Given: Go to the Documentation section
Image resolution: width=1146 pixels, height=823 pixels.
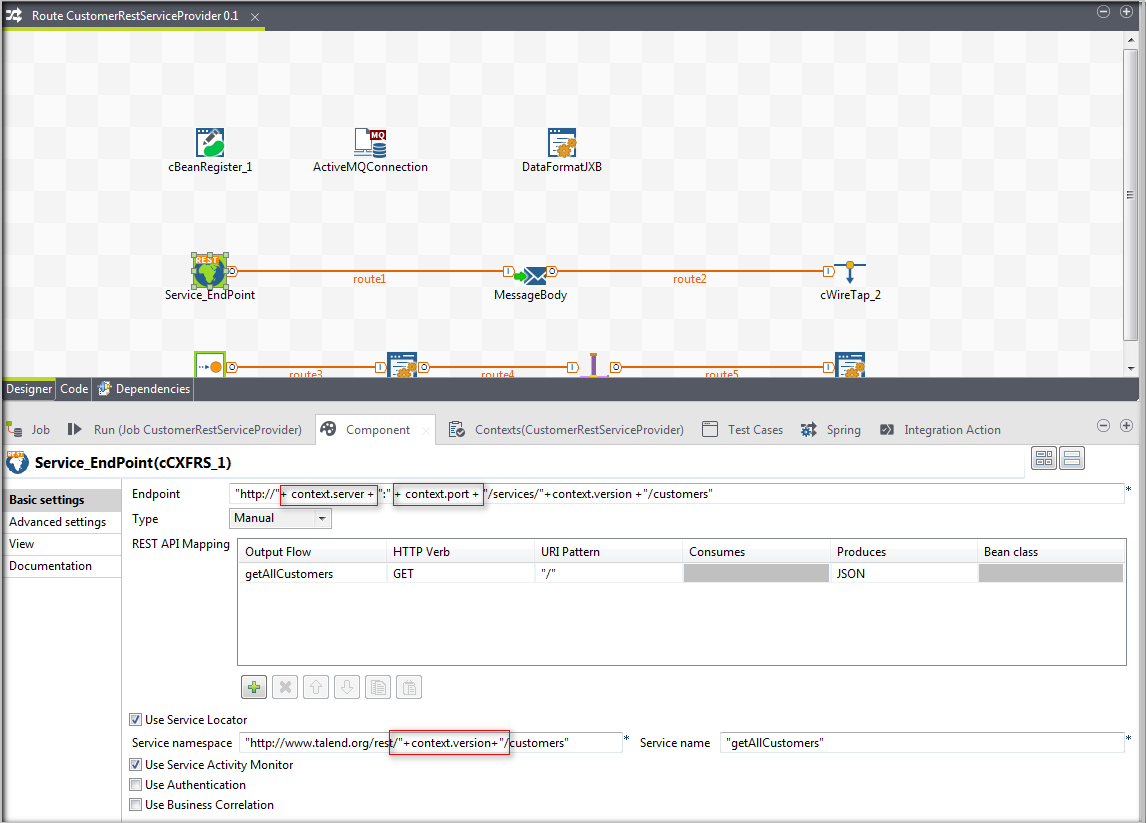Looking at the screenshot, I should [50, 566].
